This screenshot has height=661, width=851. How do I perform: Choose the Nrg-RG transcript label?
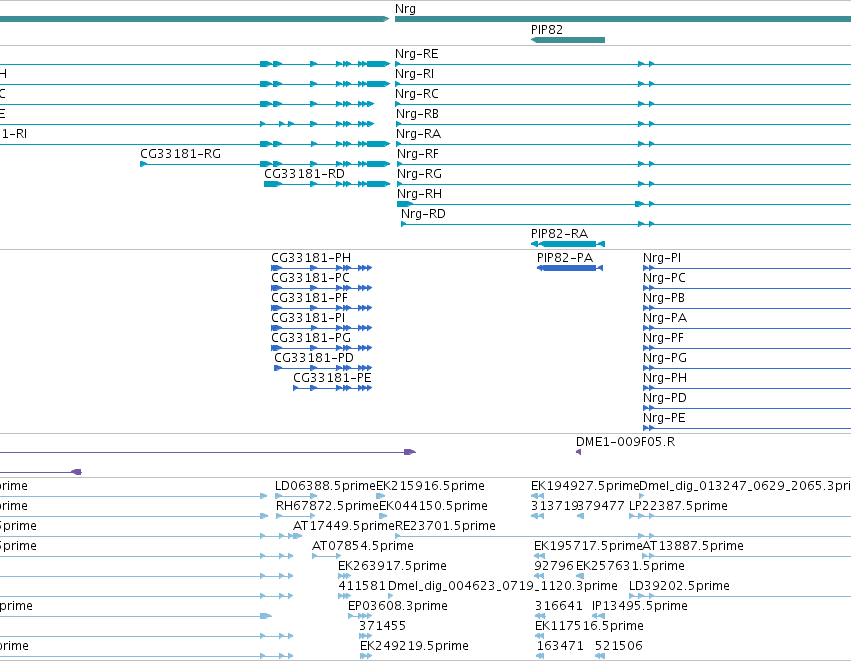click(419, 174)
